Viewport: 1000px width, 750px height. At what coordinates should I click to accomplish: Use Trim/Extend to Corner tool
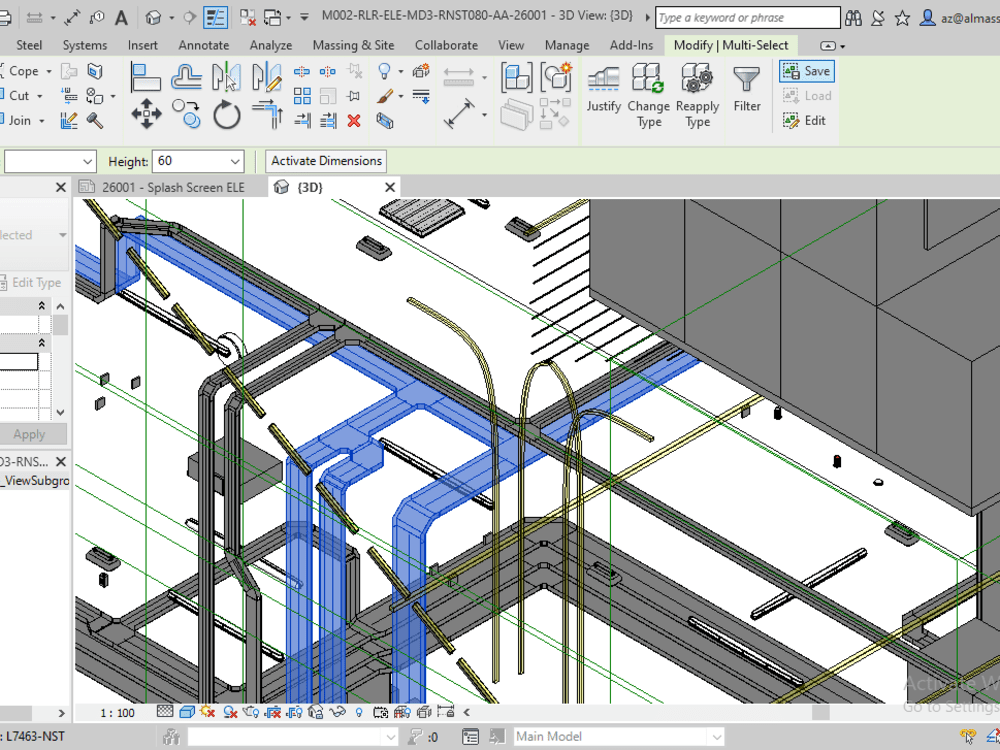[x=267, y=115]
